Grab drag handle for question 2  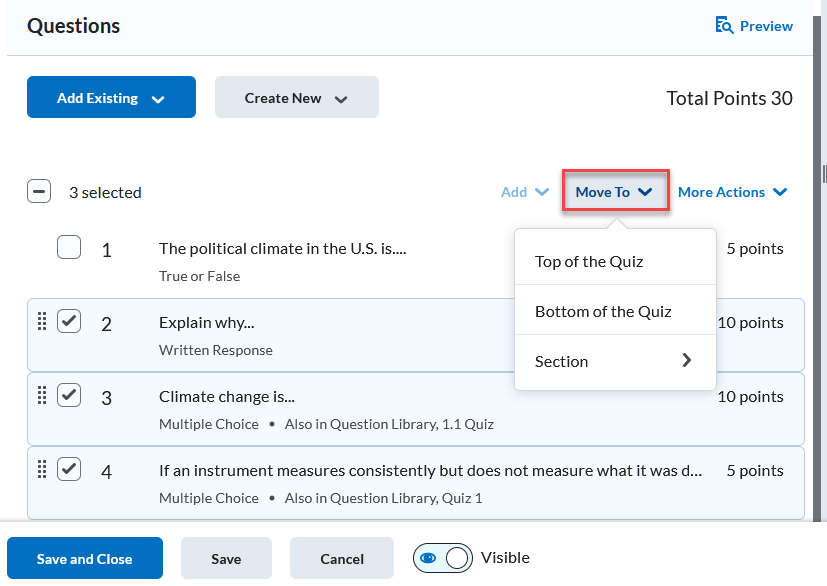(x=42, y=322)
